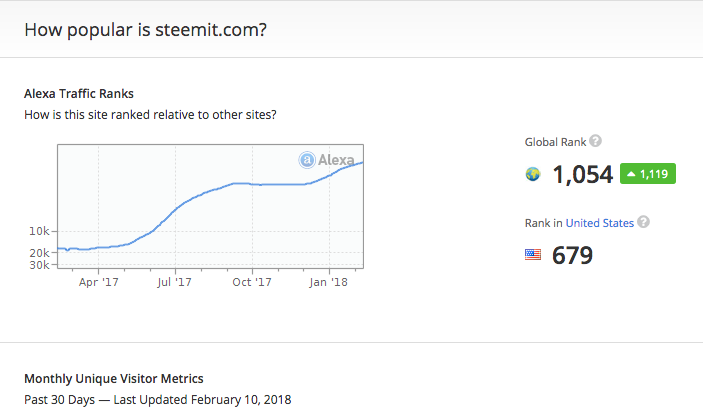The width and height of the screenshot is (703, 419).
Task: Click the Monthly Unique Visitor Metrics heading
Action: tap(114, 379)
